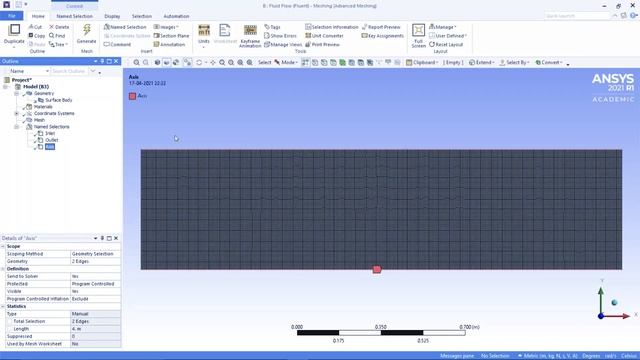The height and width of the screenshot is (360, 640).
Task: Open the User Defined layout dropdown
Action: 448,36
